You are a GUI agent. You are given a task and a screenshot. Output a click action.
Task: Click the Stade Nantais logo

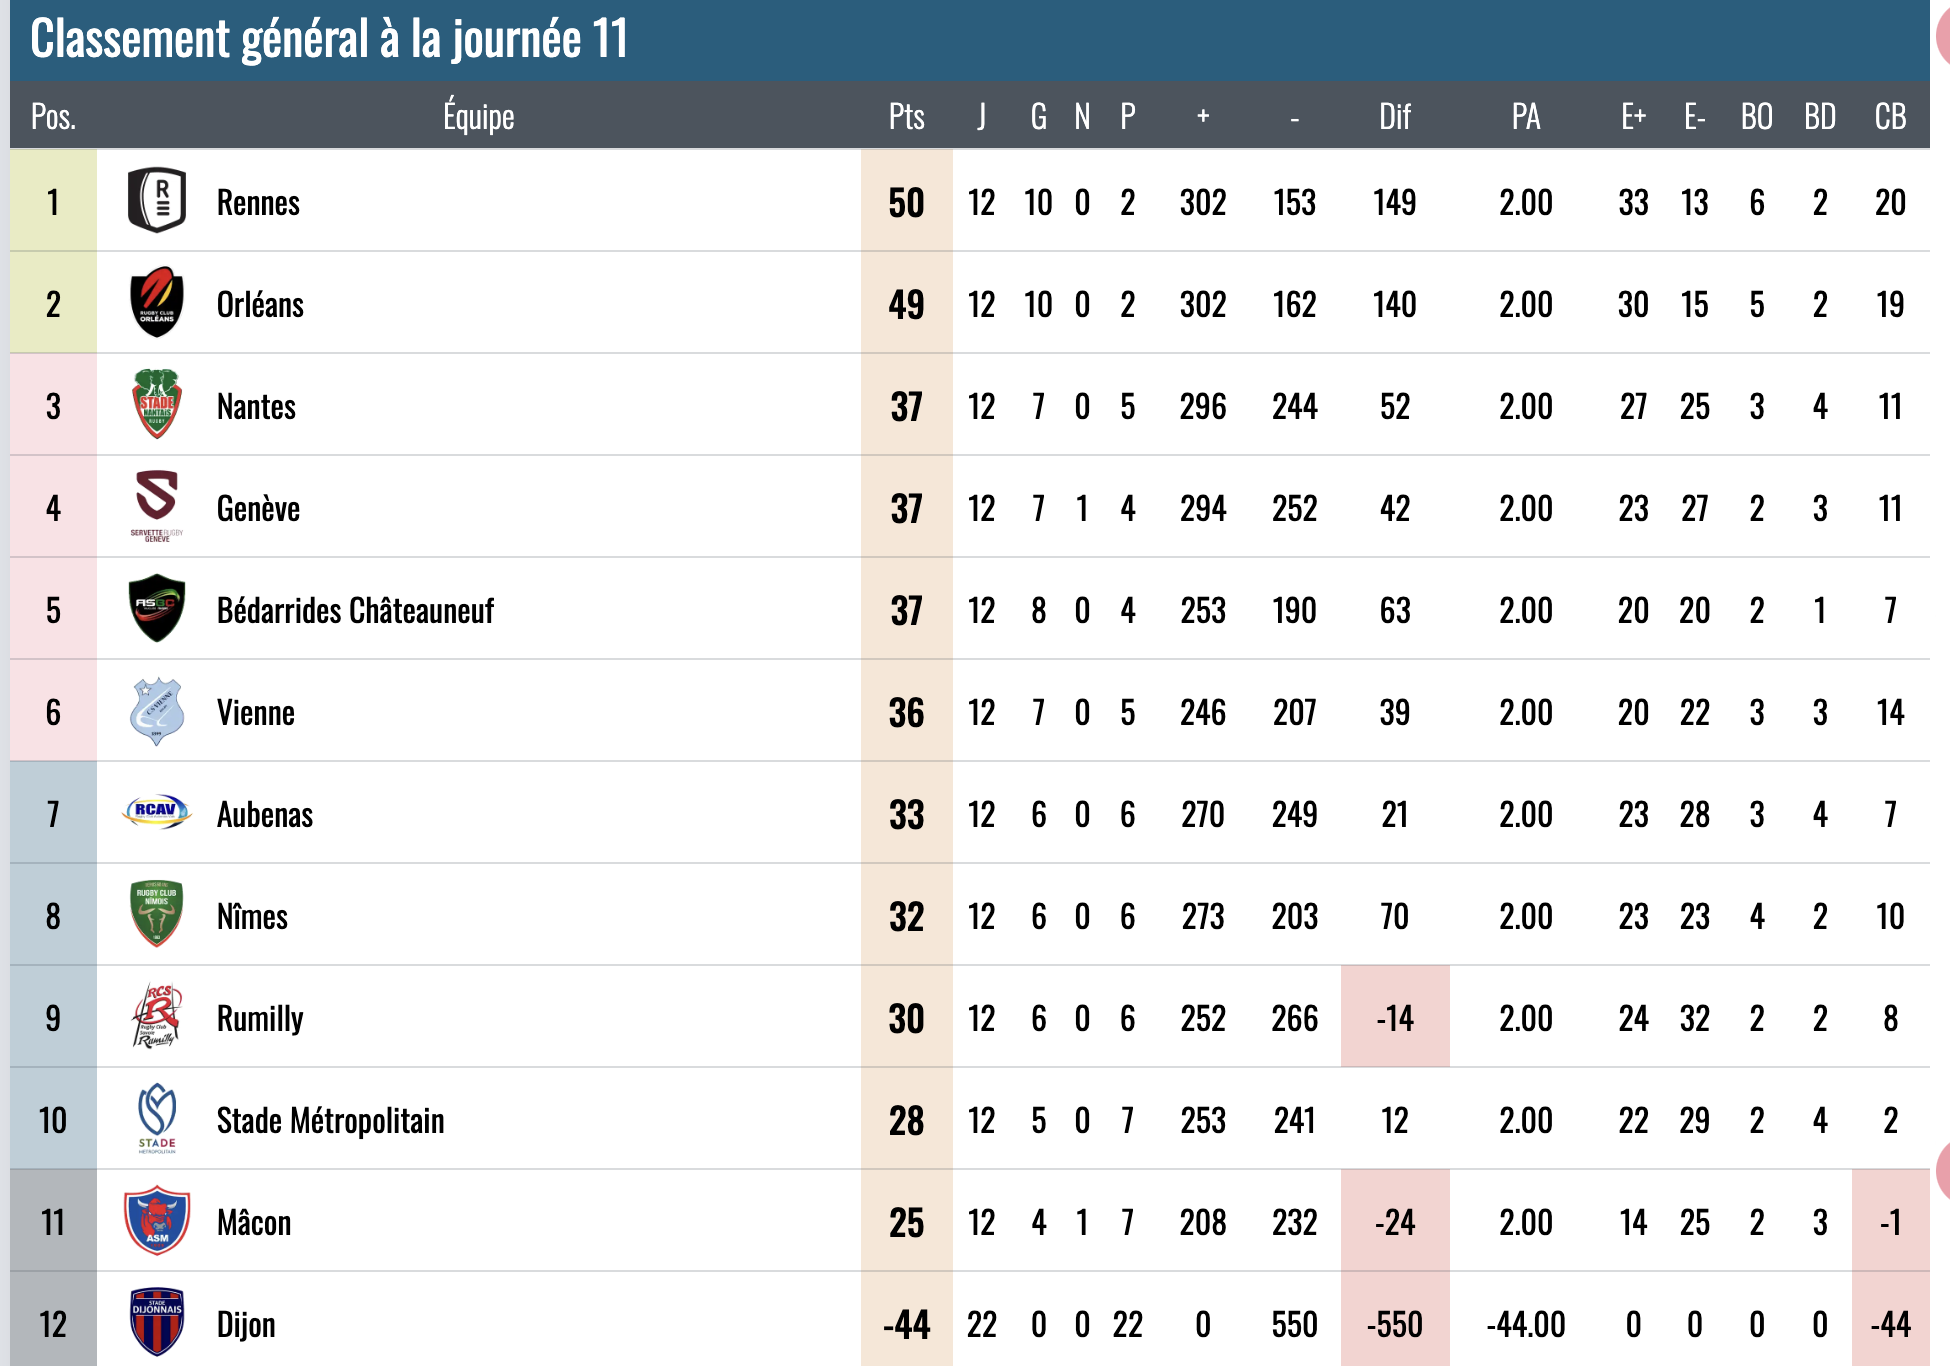point(157,404)
